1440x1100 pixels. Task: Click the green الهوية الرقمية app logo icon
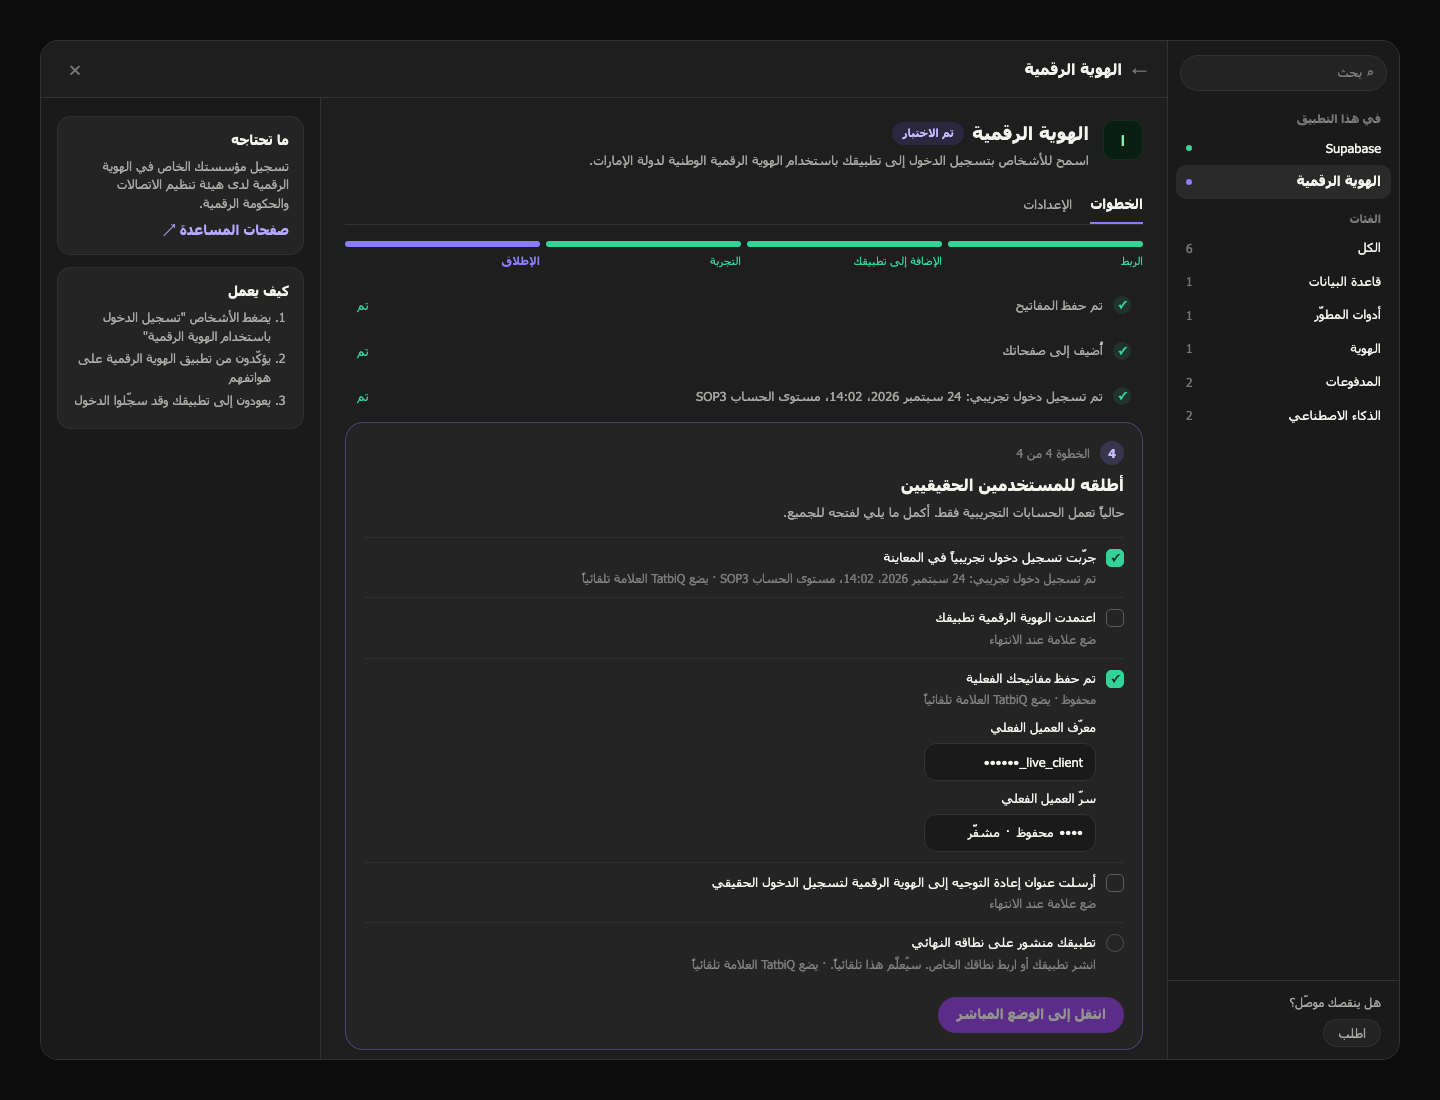tap(1122, 140)
